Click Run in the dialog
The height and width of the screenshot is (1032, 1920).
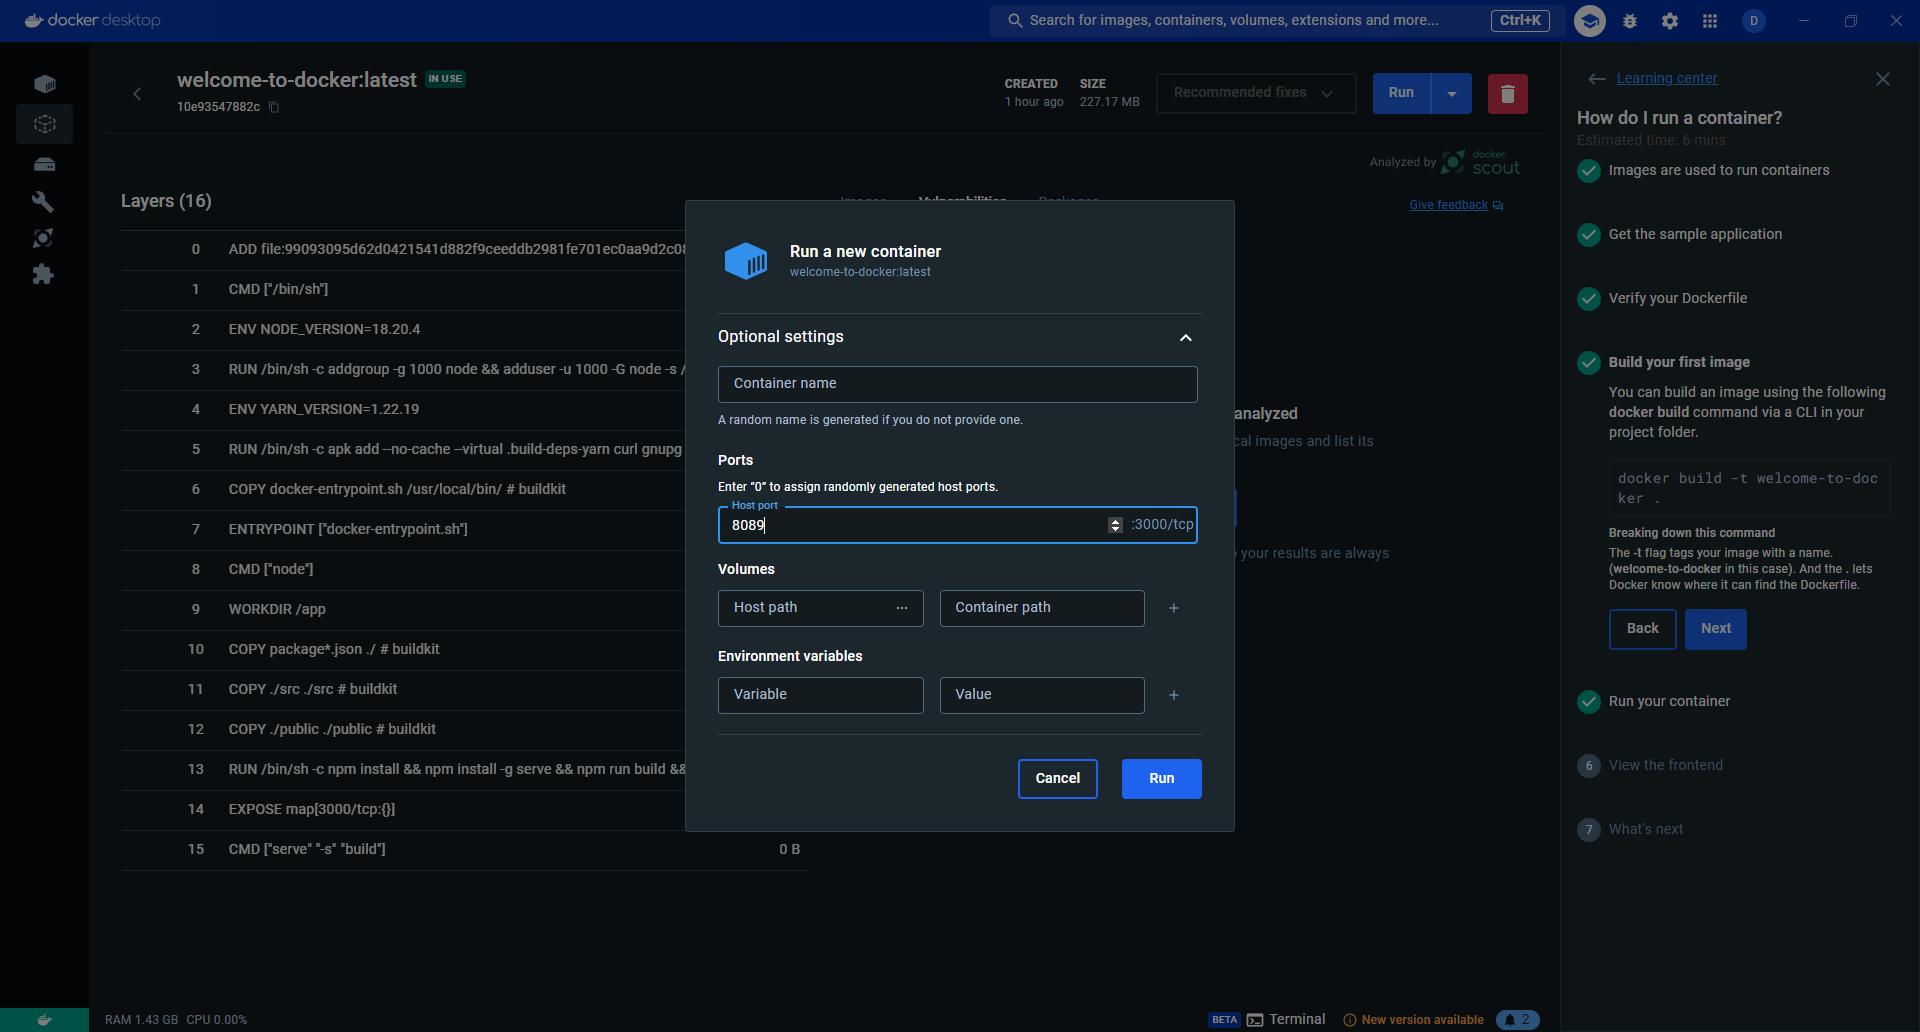click(x=1162, y=779)
